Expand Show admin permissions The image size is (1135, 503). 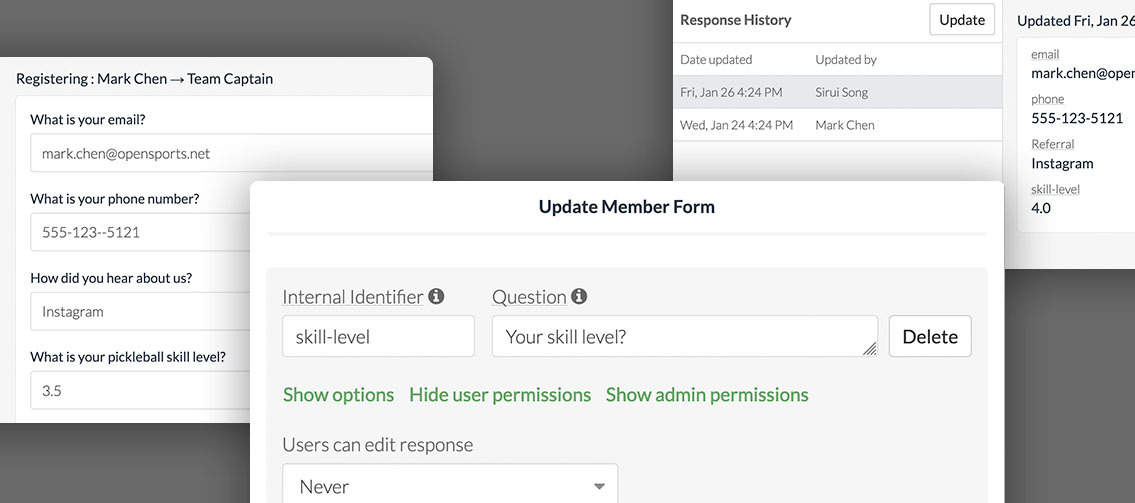coord(707,395)
